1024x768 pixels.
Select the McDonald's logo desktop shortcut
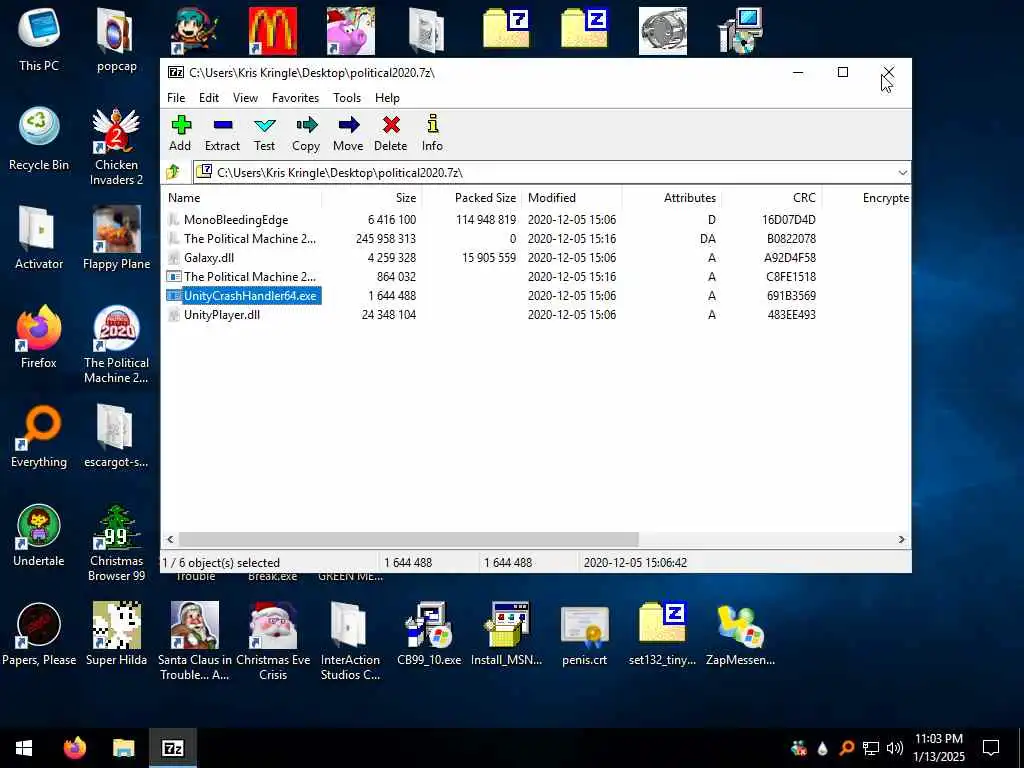tap(273, 31)
